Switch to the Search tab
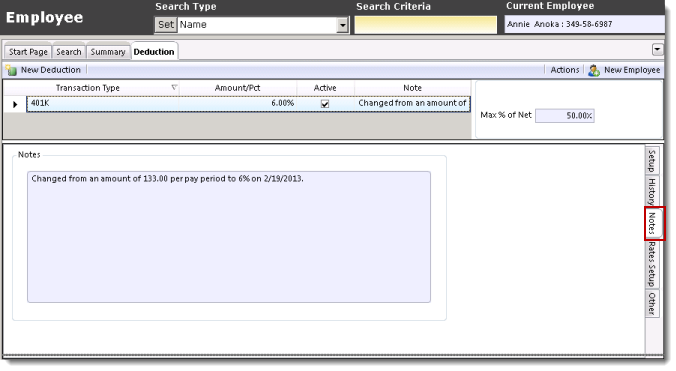The image size is (676, 371). (x=69, y=52)
